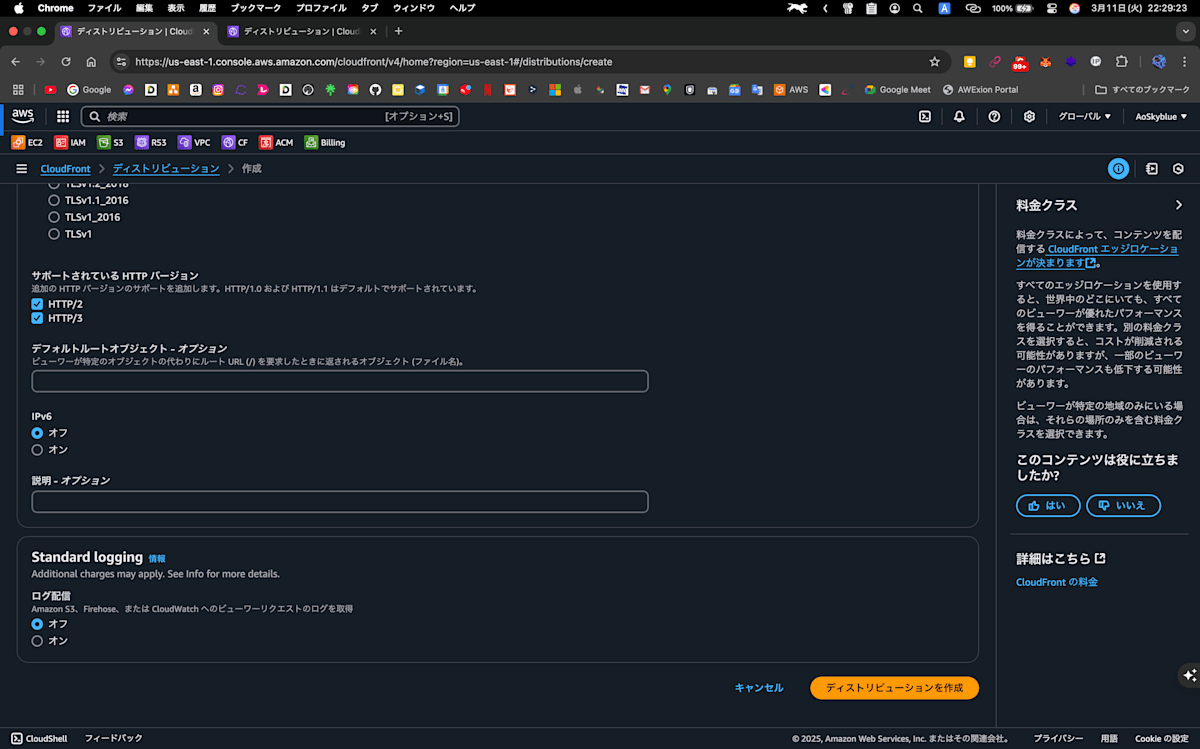This screenshot has width=1200, height=749.
Task: Open a new browser tab
Action: [x=398, y=31]
